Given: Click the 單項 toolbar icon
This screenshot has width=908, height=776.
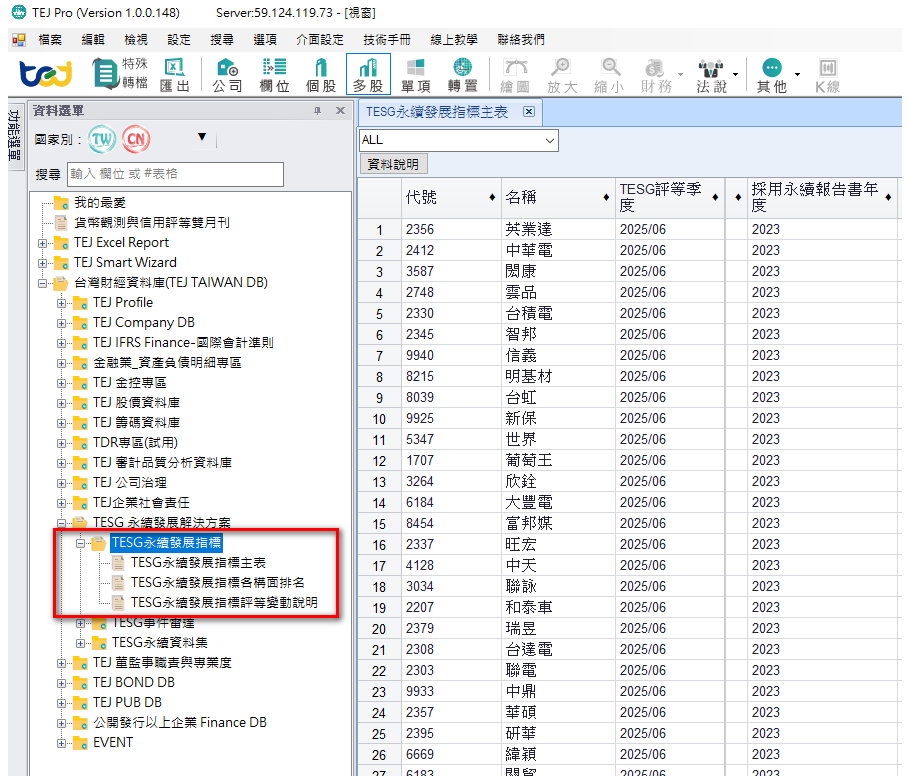Looking at the screenshot, I should [x=416, y=75].
